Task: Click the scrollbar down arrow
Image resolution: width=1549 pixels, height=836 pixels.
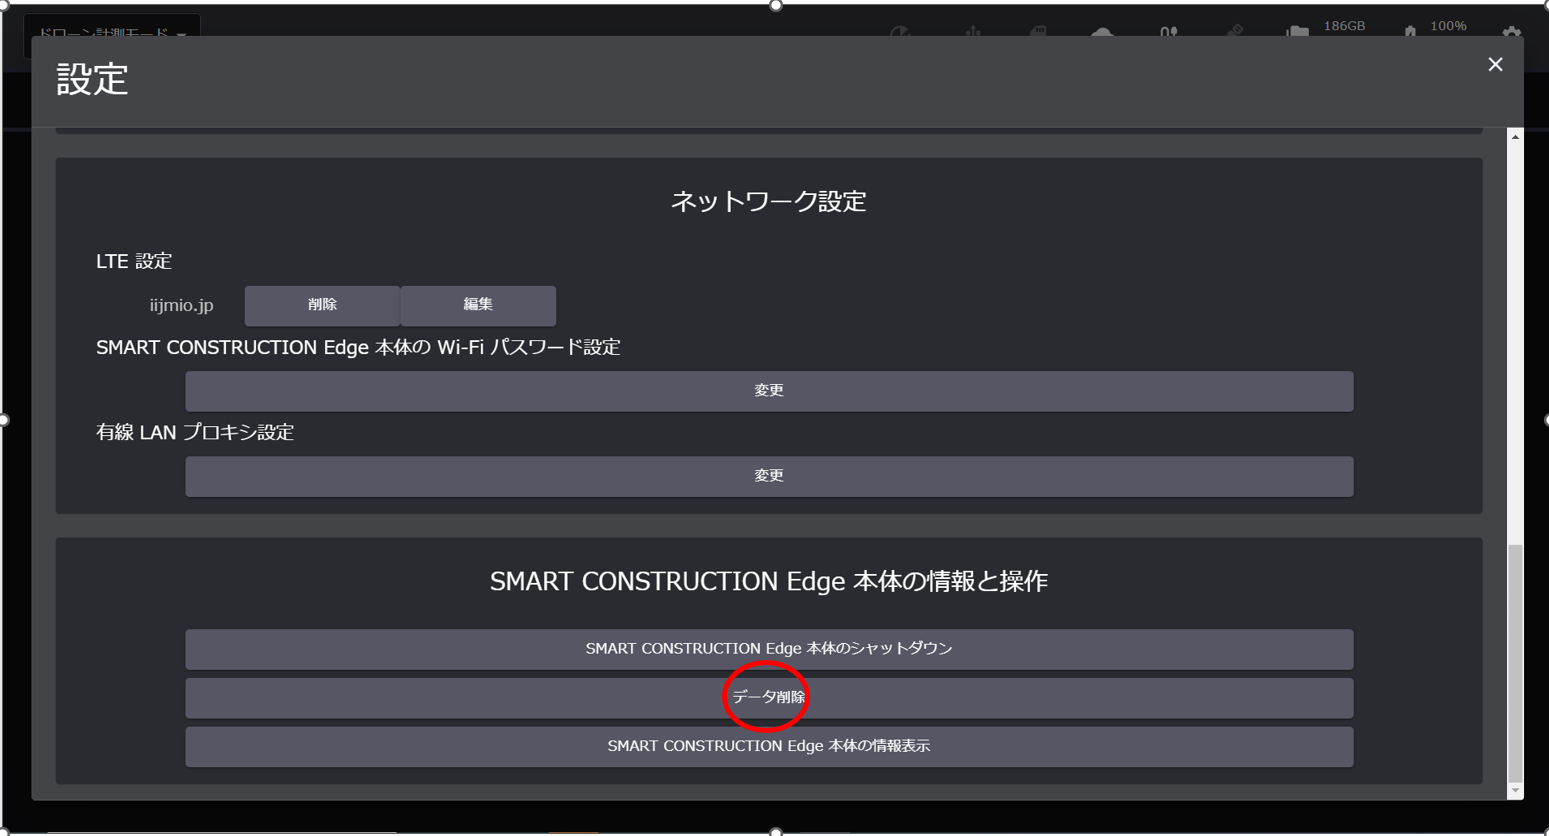Action: coord(1515,791)
